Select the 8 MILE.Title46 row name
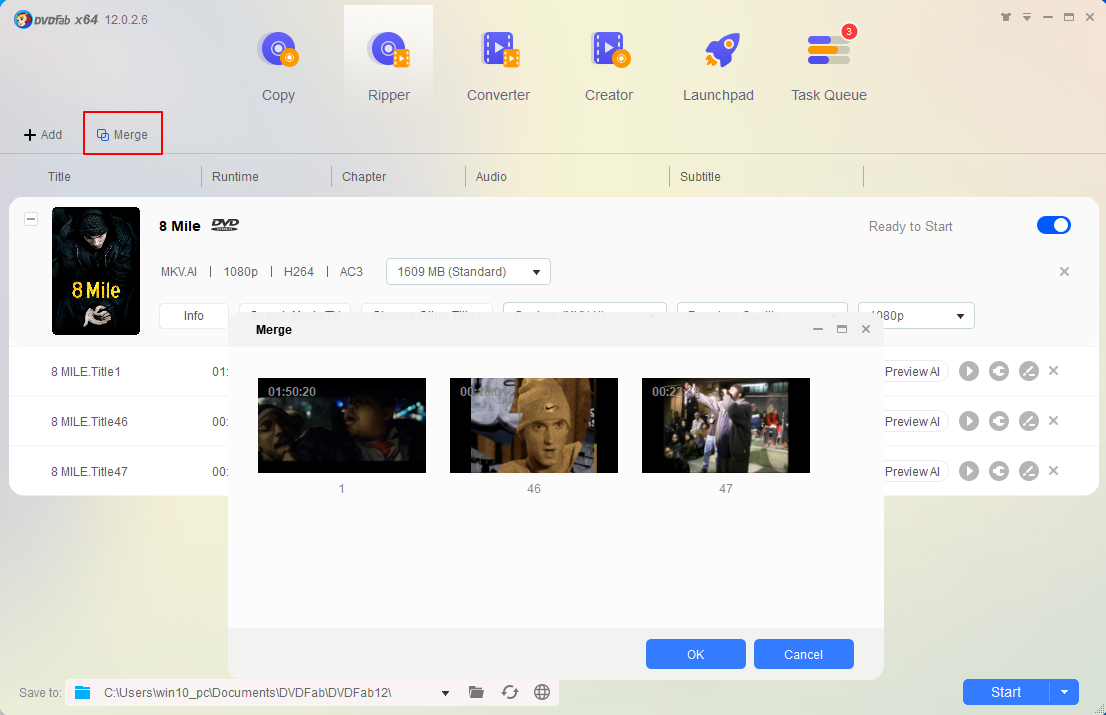The height and width of the screenshot is (715, 1106). pos(90,422)
